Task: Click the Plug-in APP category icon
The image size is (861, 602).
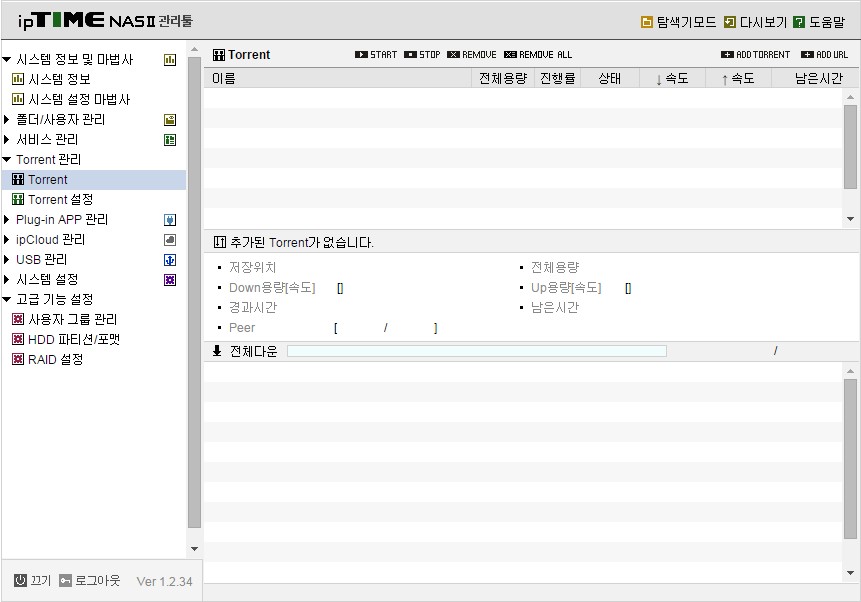Action: [170, 220]
